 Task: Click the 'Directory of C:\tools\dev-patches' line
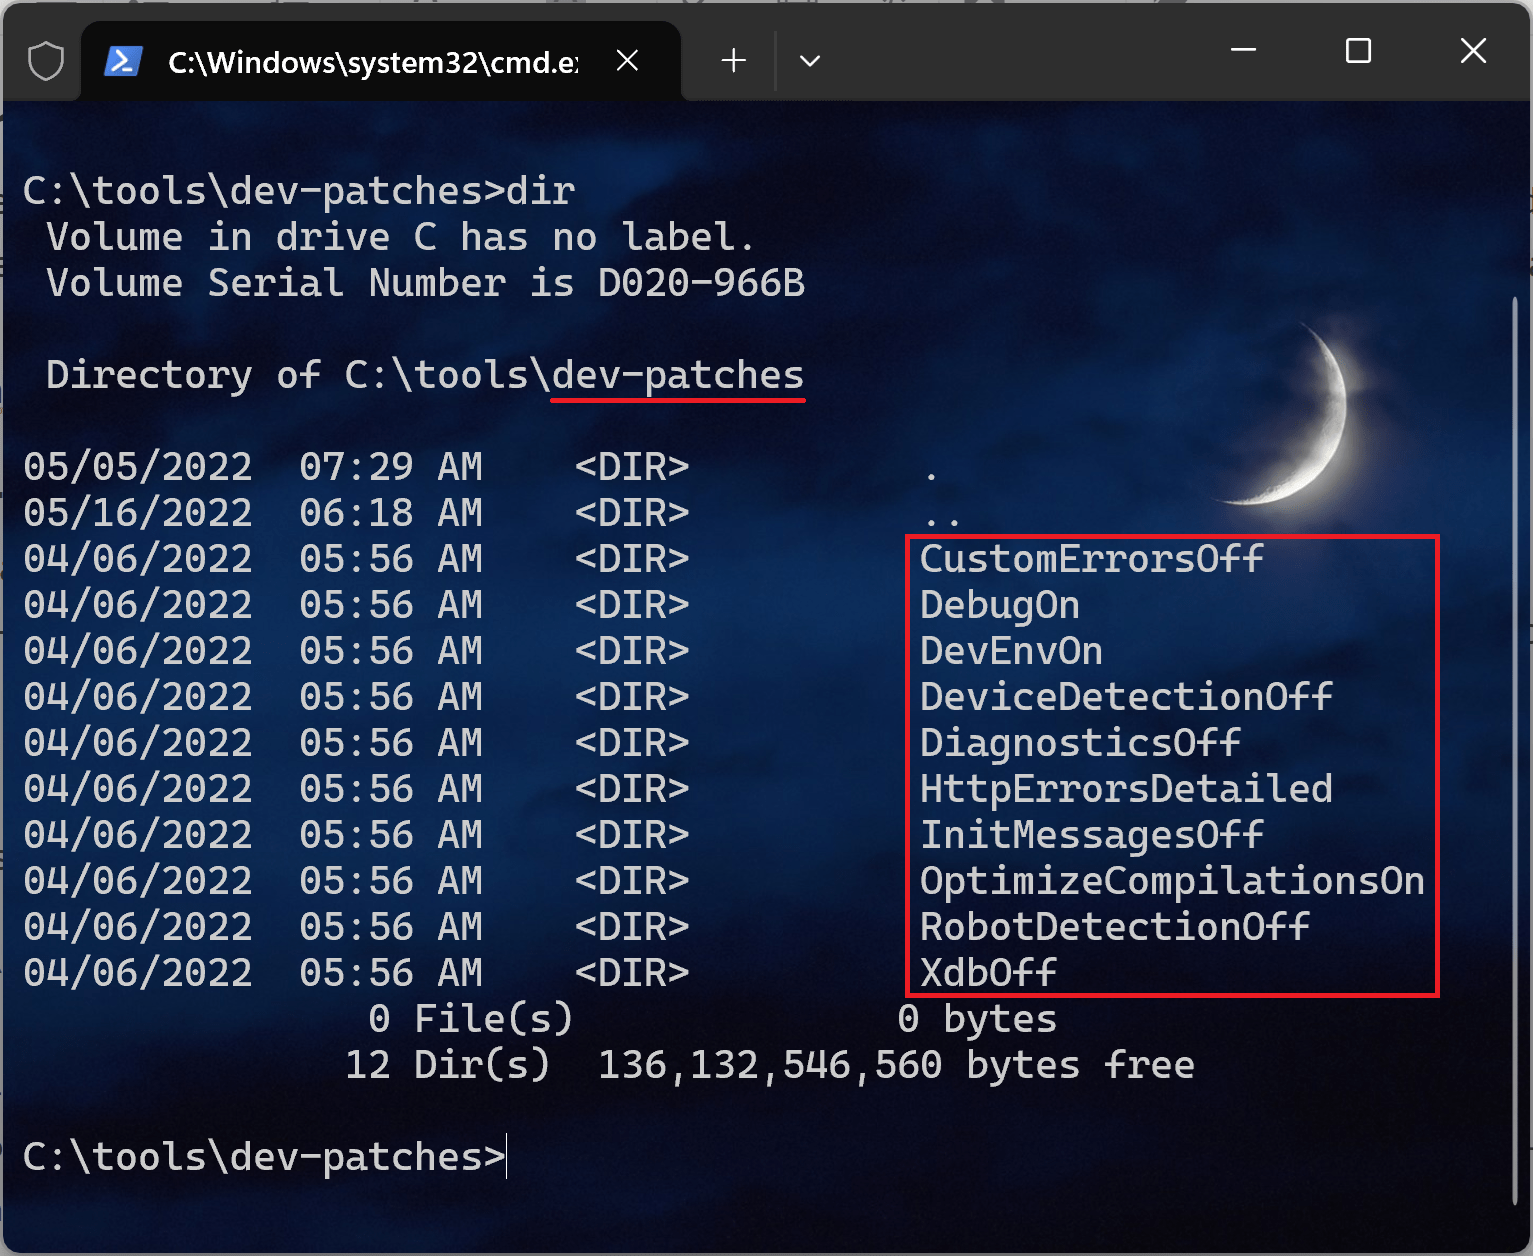425,375
